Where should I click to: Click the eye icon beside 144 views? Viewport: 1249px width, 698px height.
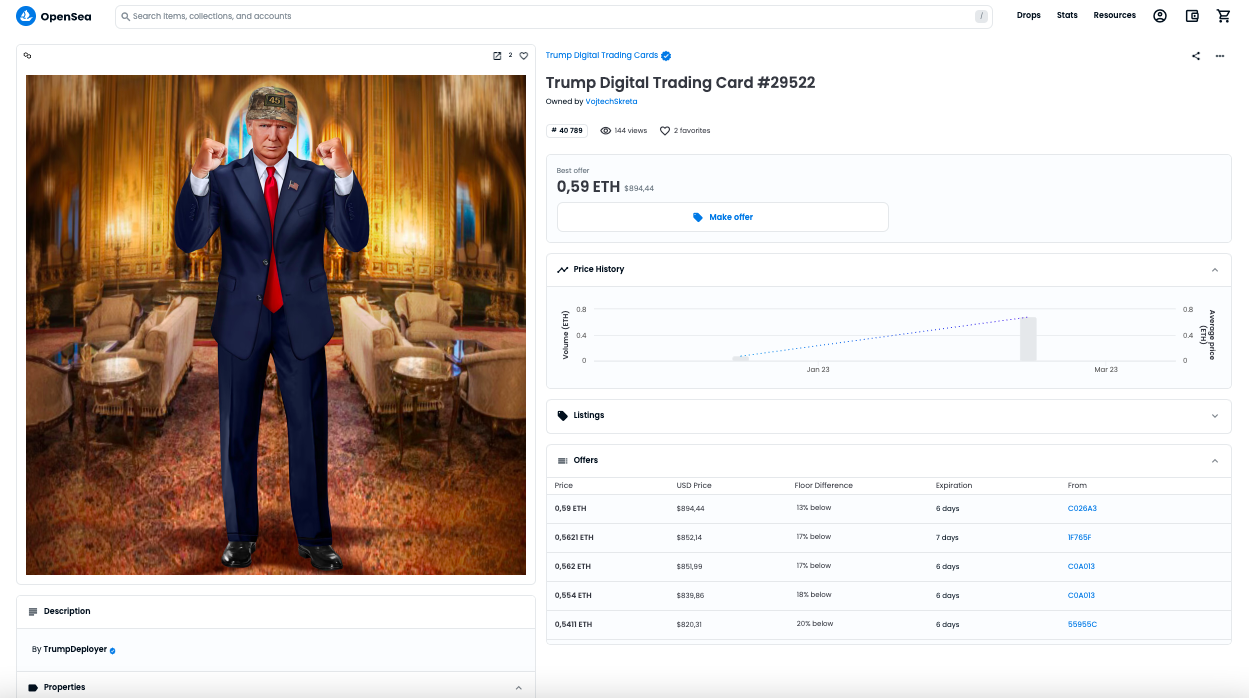pyautogui.click(x=605, y=131)
